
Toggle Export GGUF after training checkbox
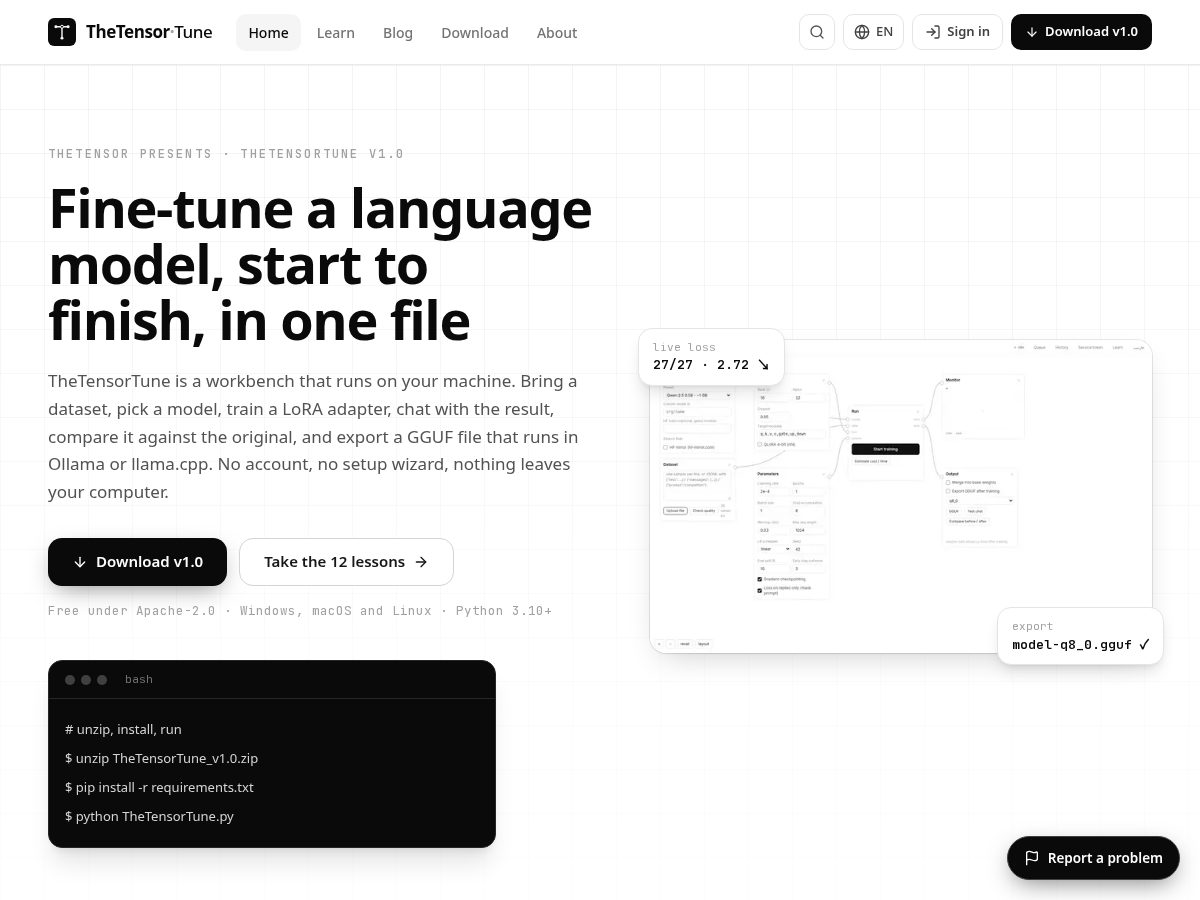(x=948, y=491)
